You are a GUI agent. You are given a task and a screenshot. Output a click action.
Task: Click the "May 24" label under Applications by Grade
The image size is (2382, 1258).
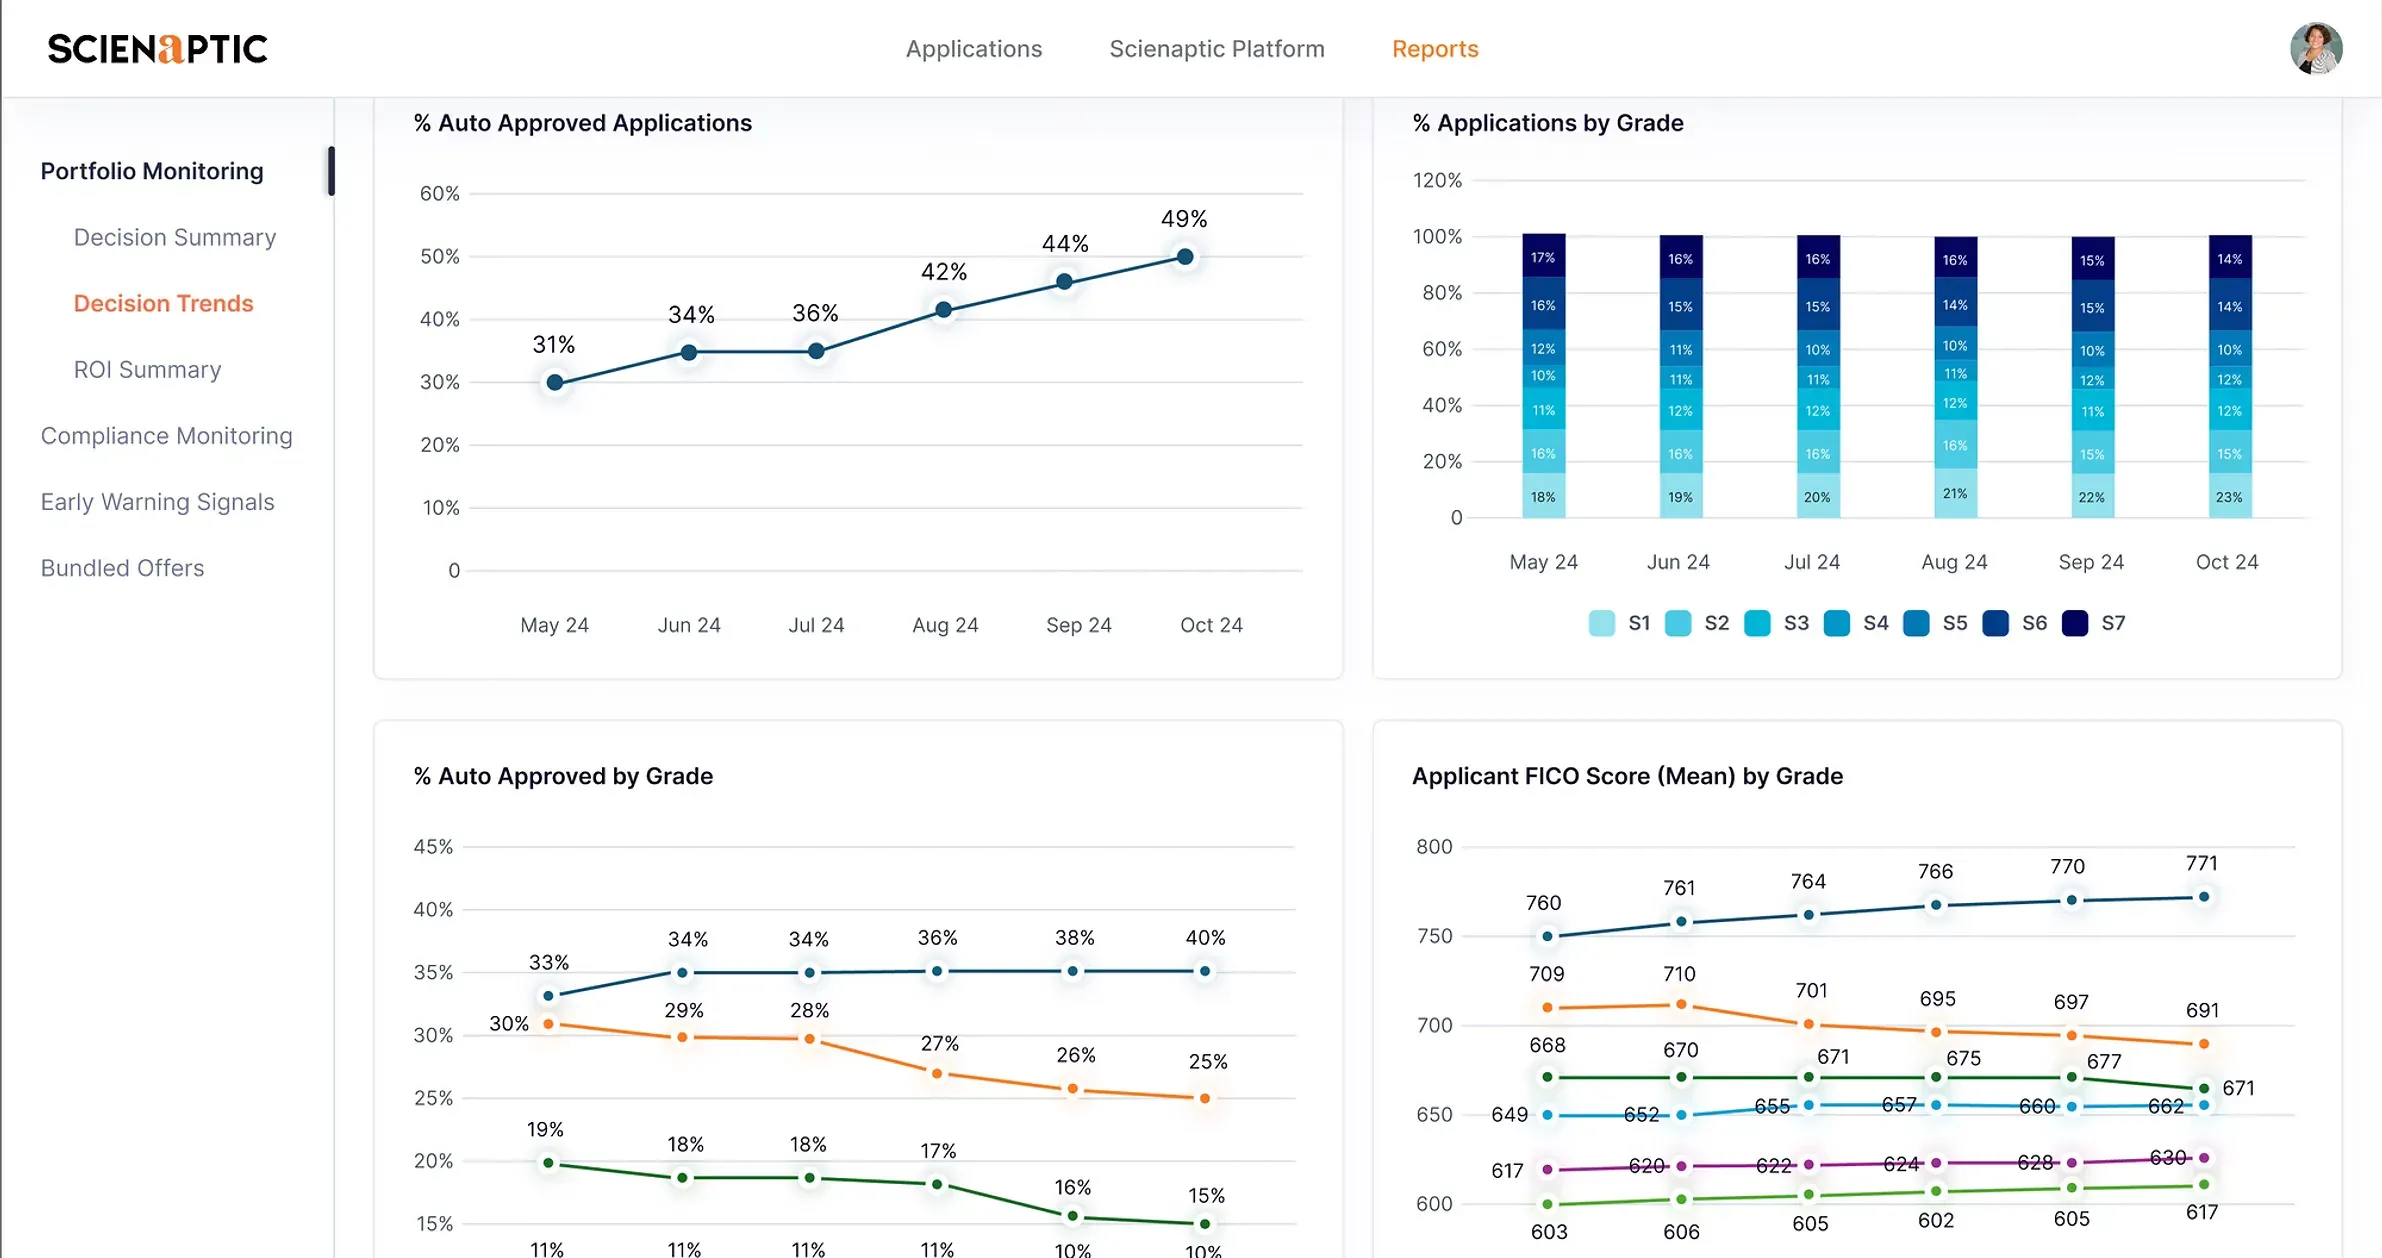(1543, 562)
